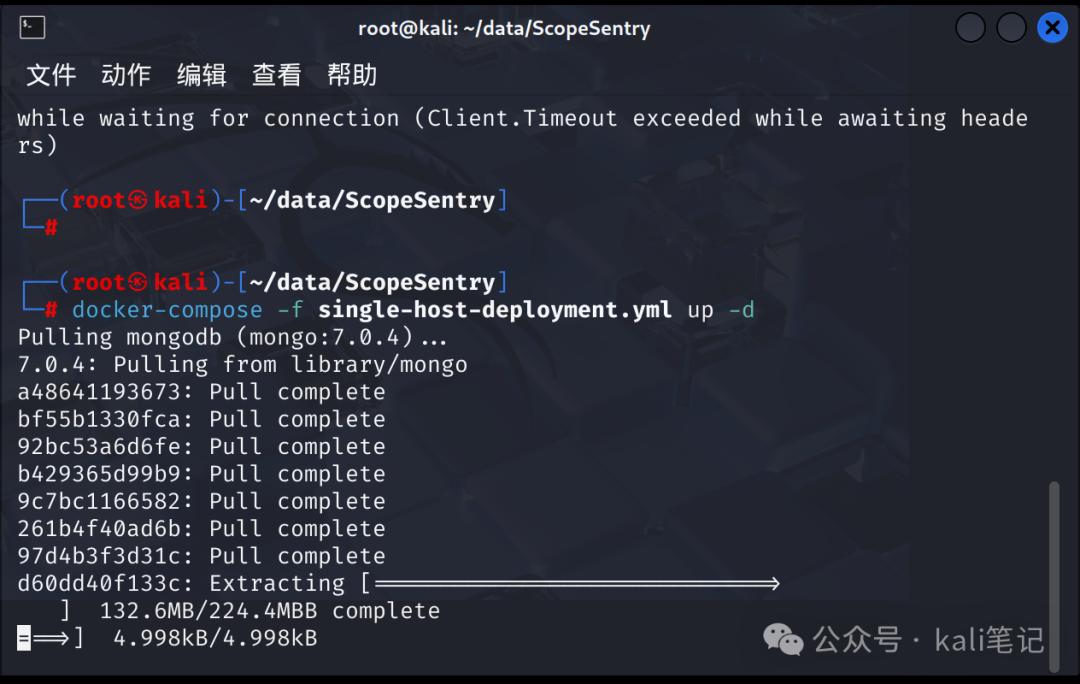The width and height of the screenshot is (1080, 684).
Task: Open the 查看 menu
Action: [277, 74]
